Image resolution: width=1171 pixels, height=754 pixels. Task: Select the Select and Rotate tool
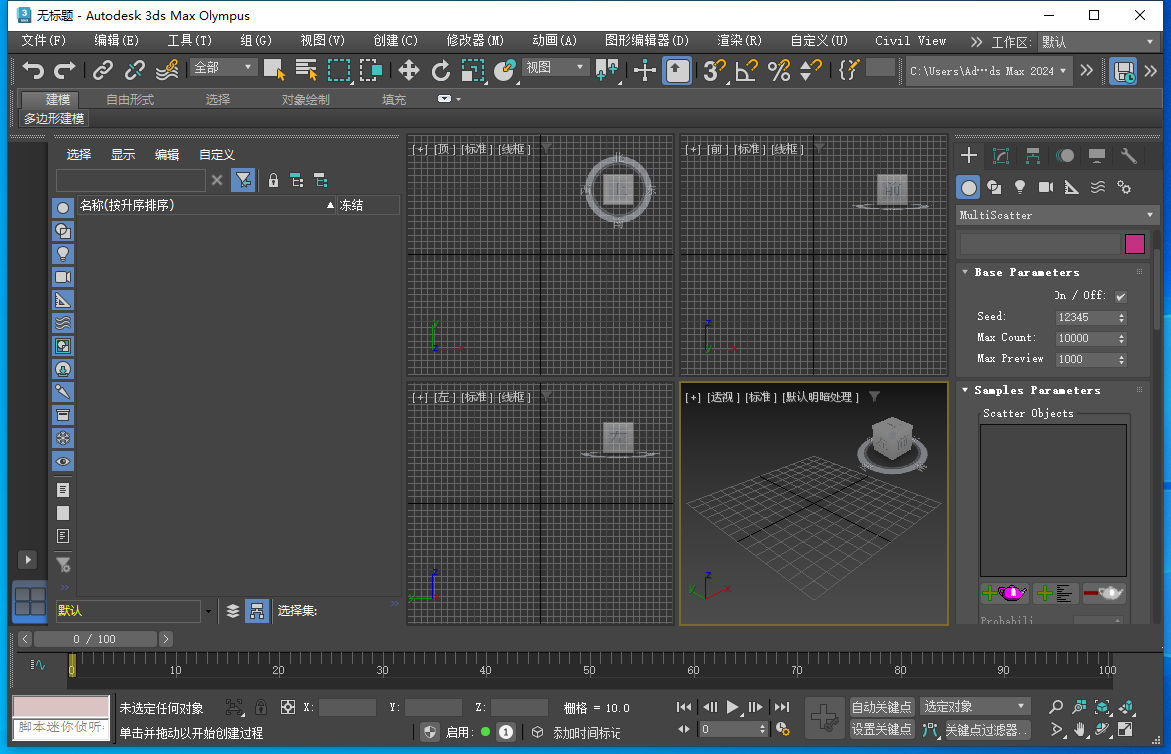tap(441, 71)
